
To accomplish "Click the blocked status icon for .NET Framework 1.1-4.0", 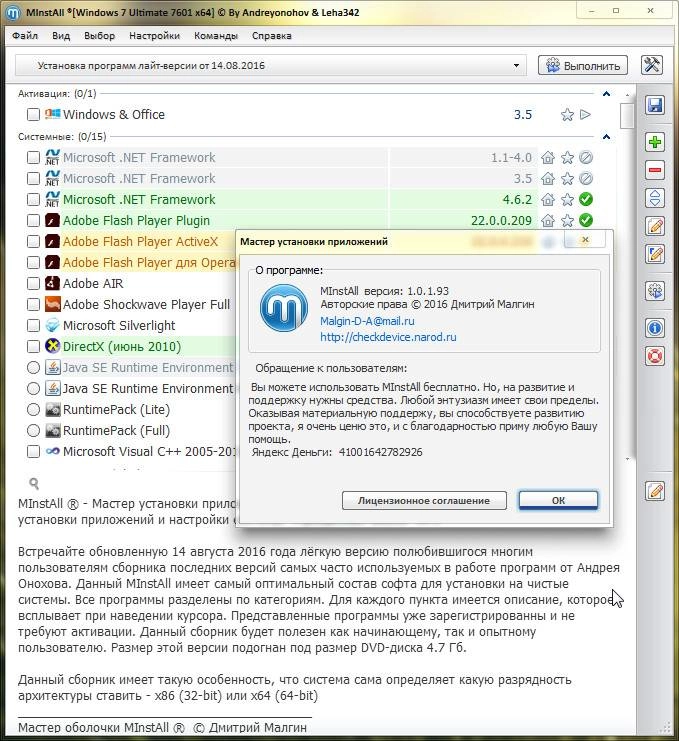I will point(586,157).
